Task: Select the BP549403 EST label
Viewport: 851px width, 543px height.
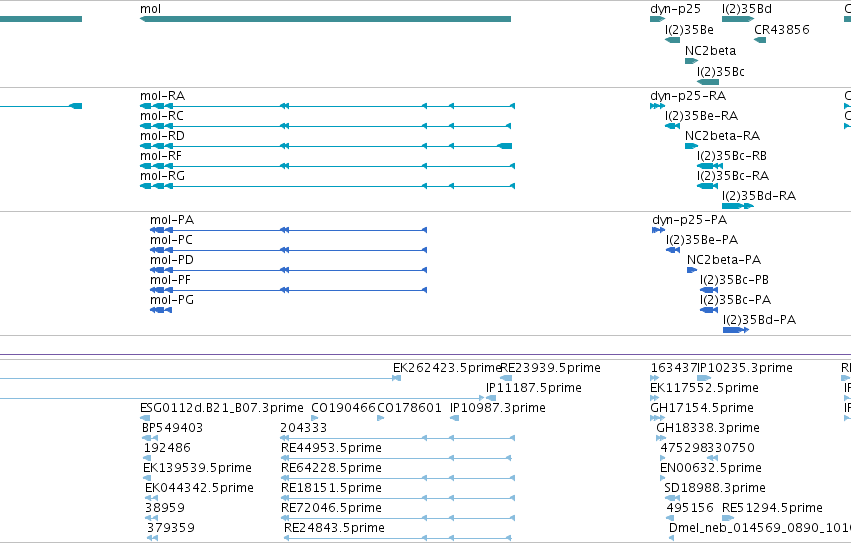Action: pyautogui.click(x=173, y=428)
